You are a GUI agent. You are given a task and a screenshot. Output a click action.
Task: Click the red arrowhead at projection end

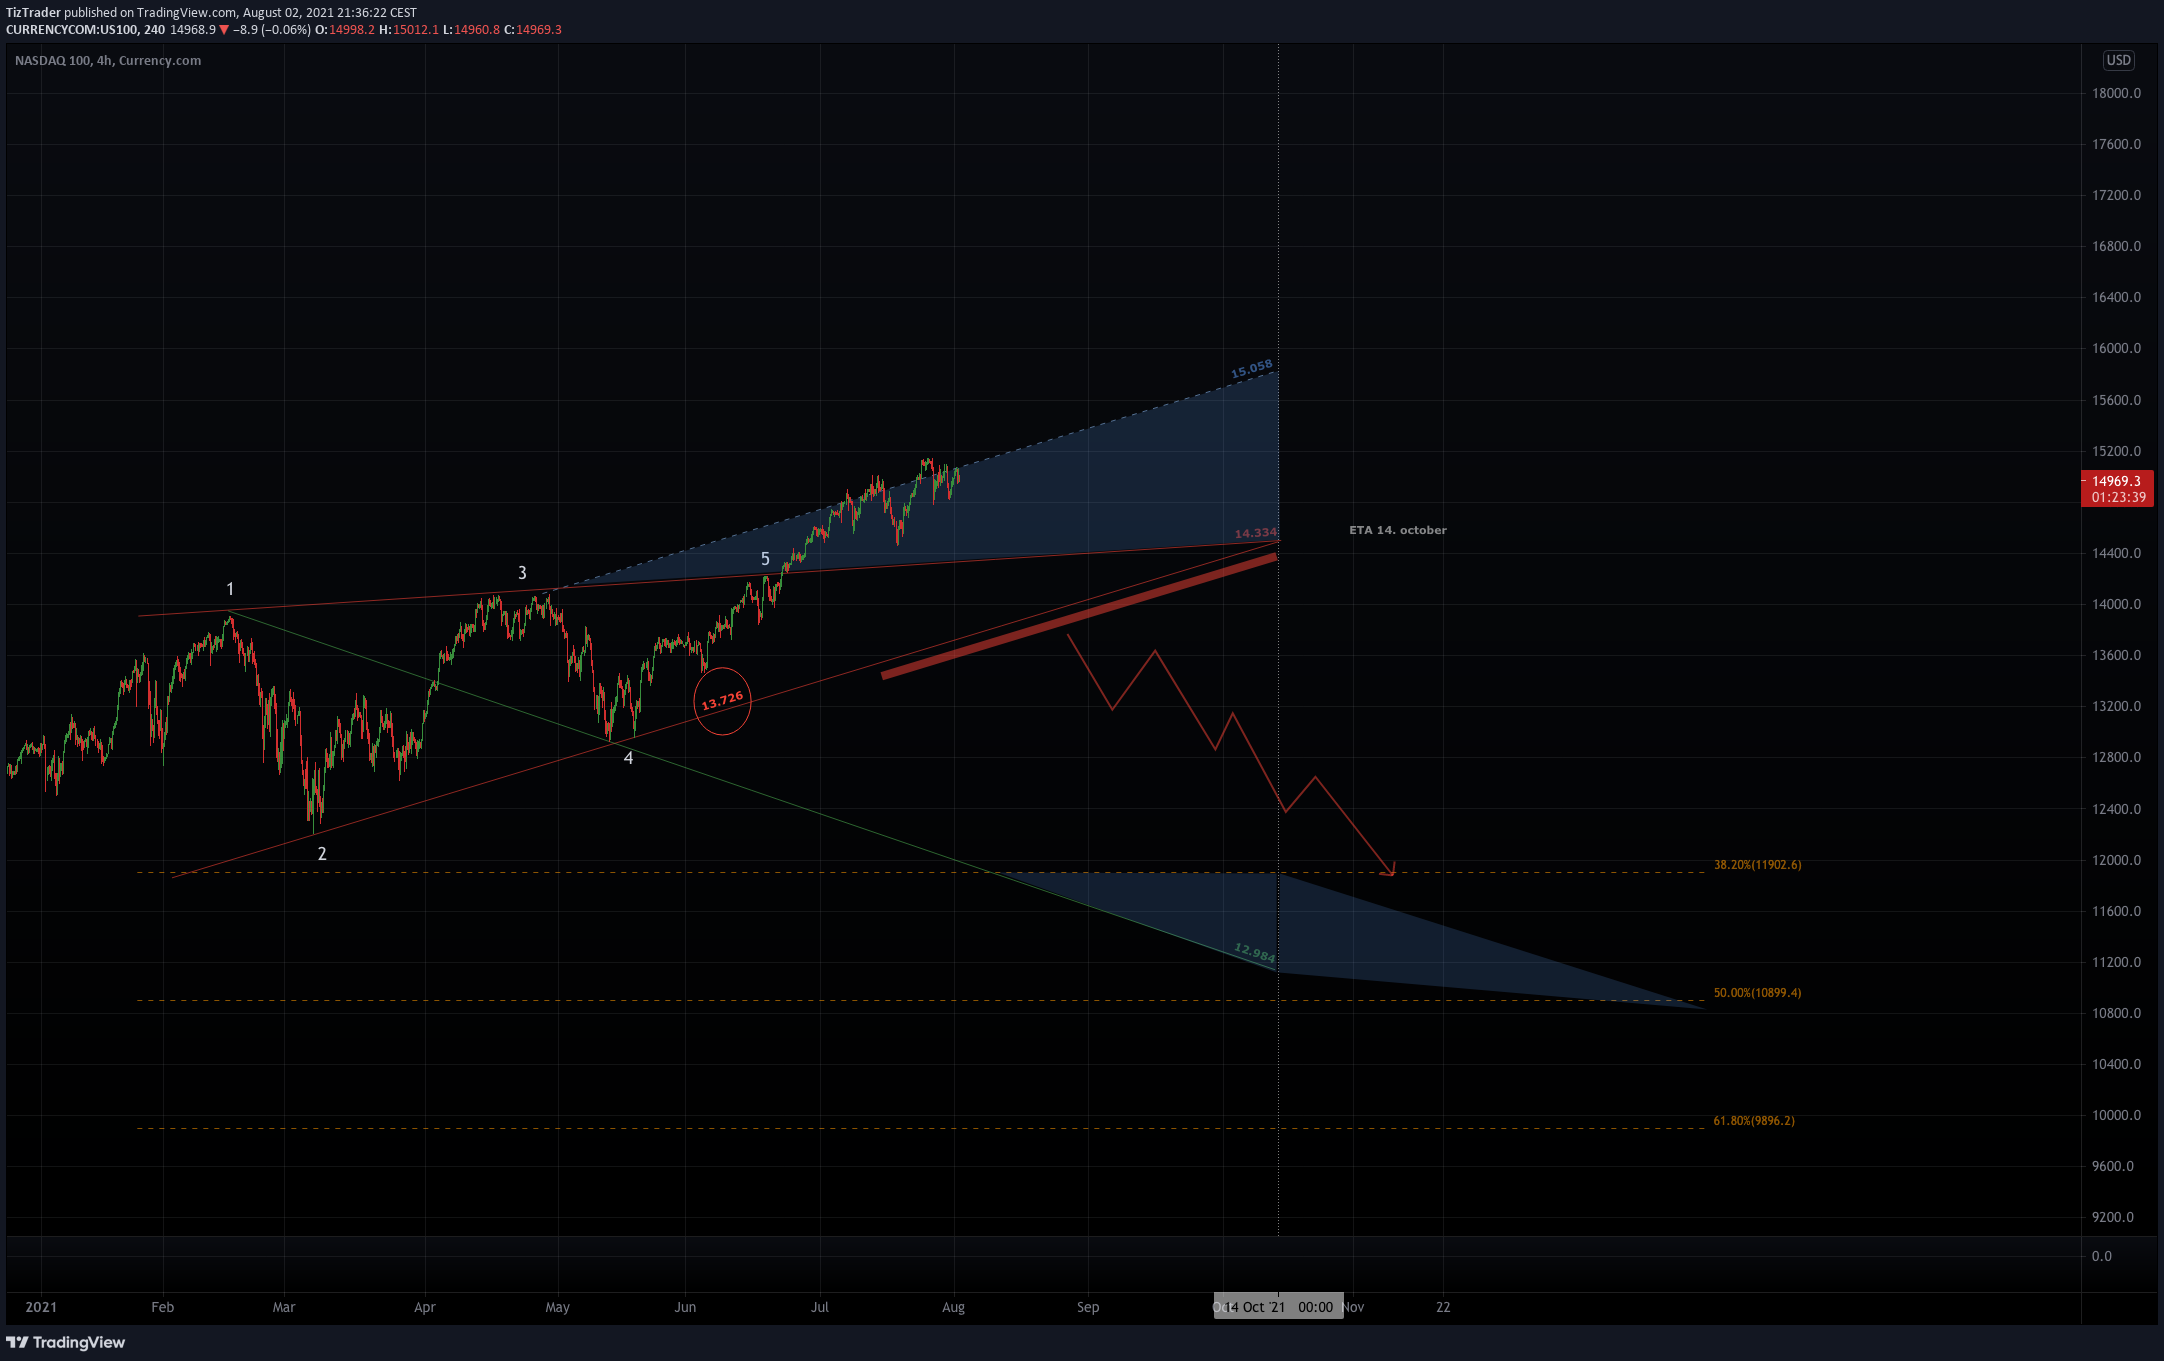pyautogui.click(x=1389, y=870)
